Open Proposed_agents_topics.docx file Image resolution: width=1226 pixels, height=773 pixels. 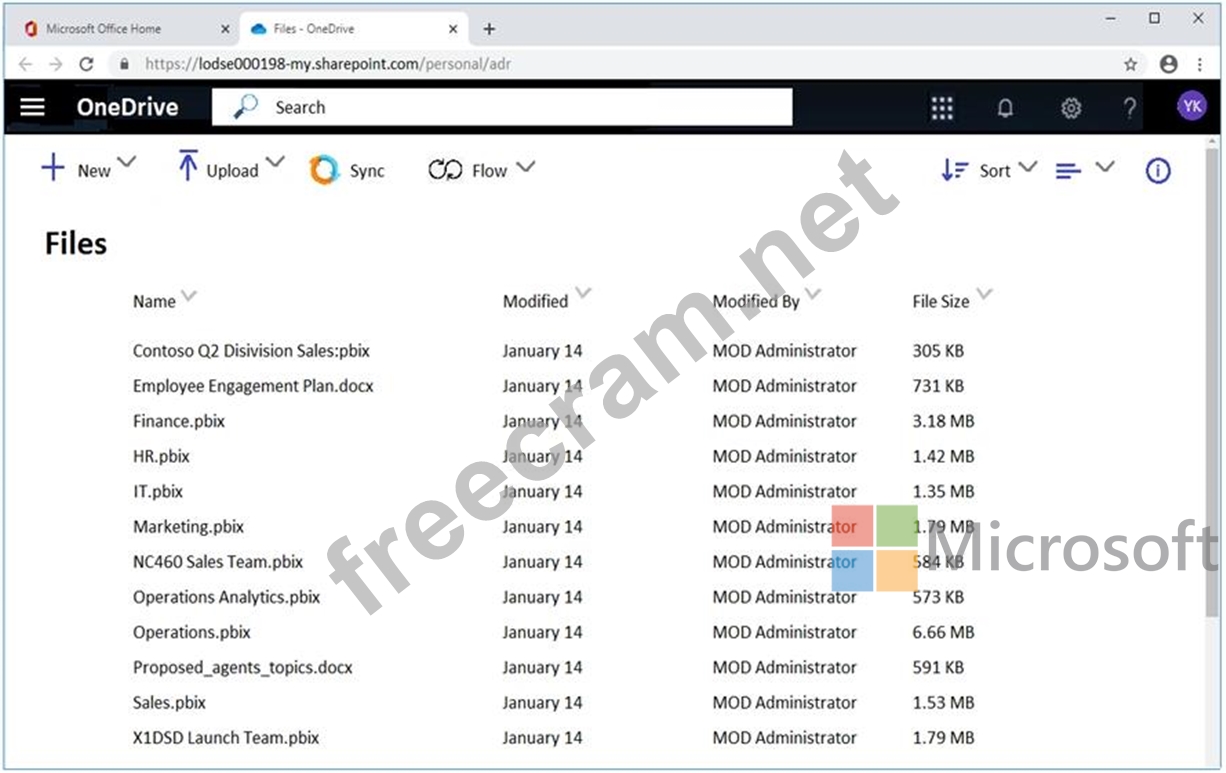pyautogui.click(x=242, y=667)
